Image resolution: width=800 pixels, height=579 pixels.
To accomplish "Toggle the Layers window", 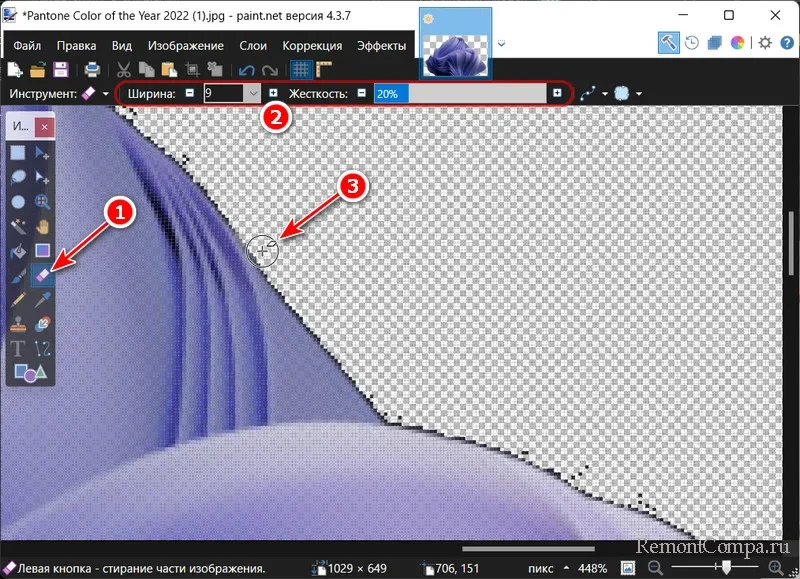I will [714, 43].
